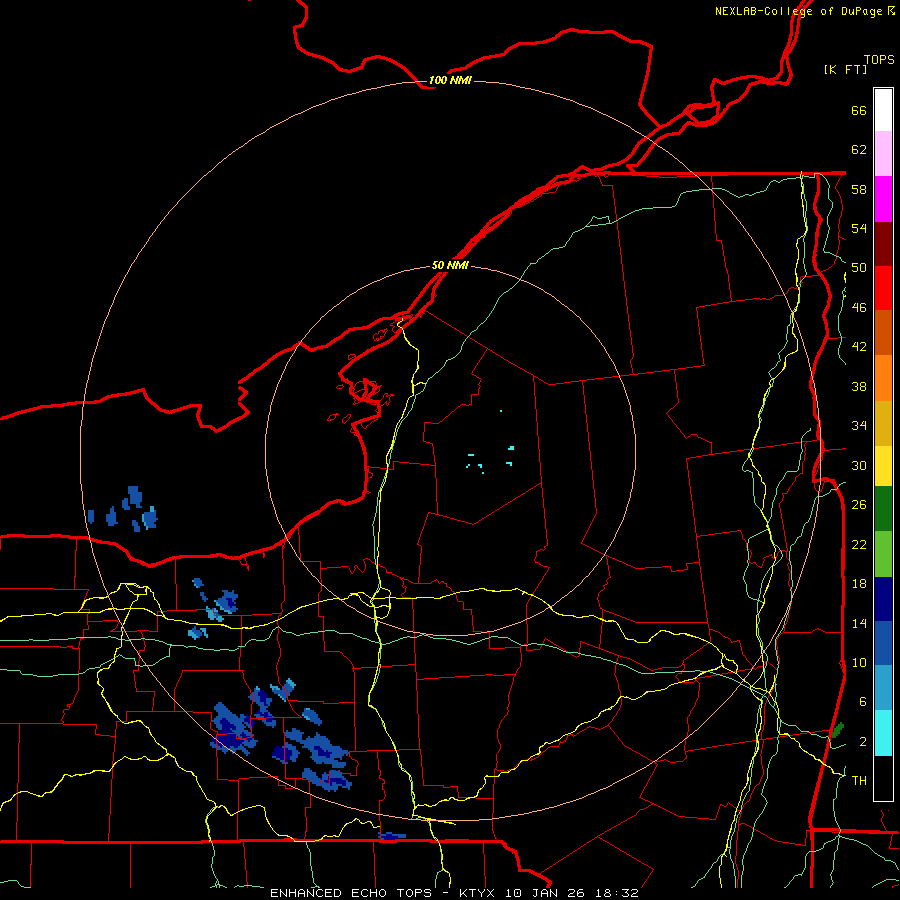Click the "TOPS" legend heading
The width and height of the screenshot is (900, 900).
[879, 60]
